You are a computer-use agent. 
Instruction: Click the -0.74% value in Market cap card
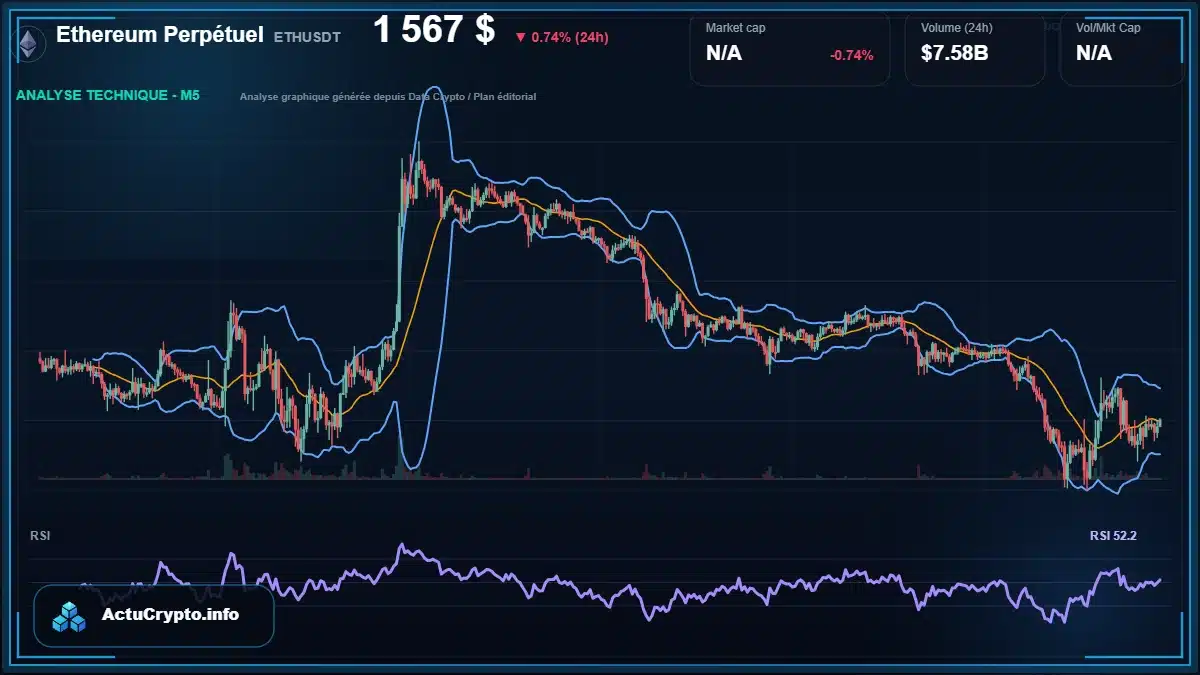click(x=852, y=55)
